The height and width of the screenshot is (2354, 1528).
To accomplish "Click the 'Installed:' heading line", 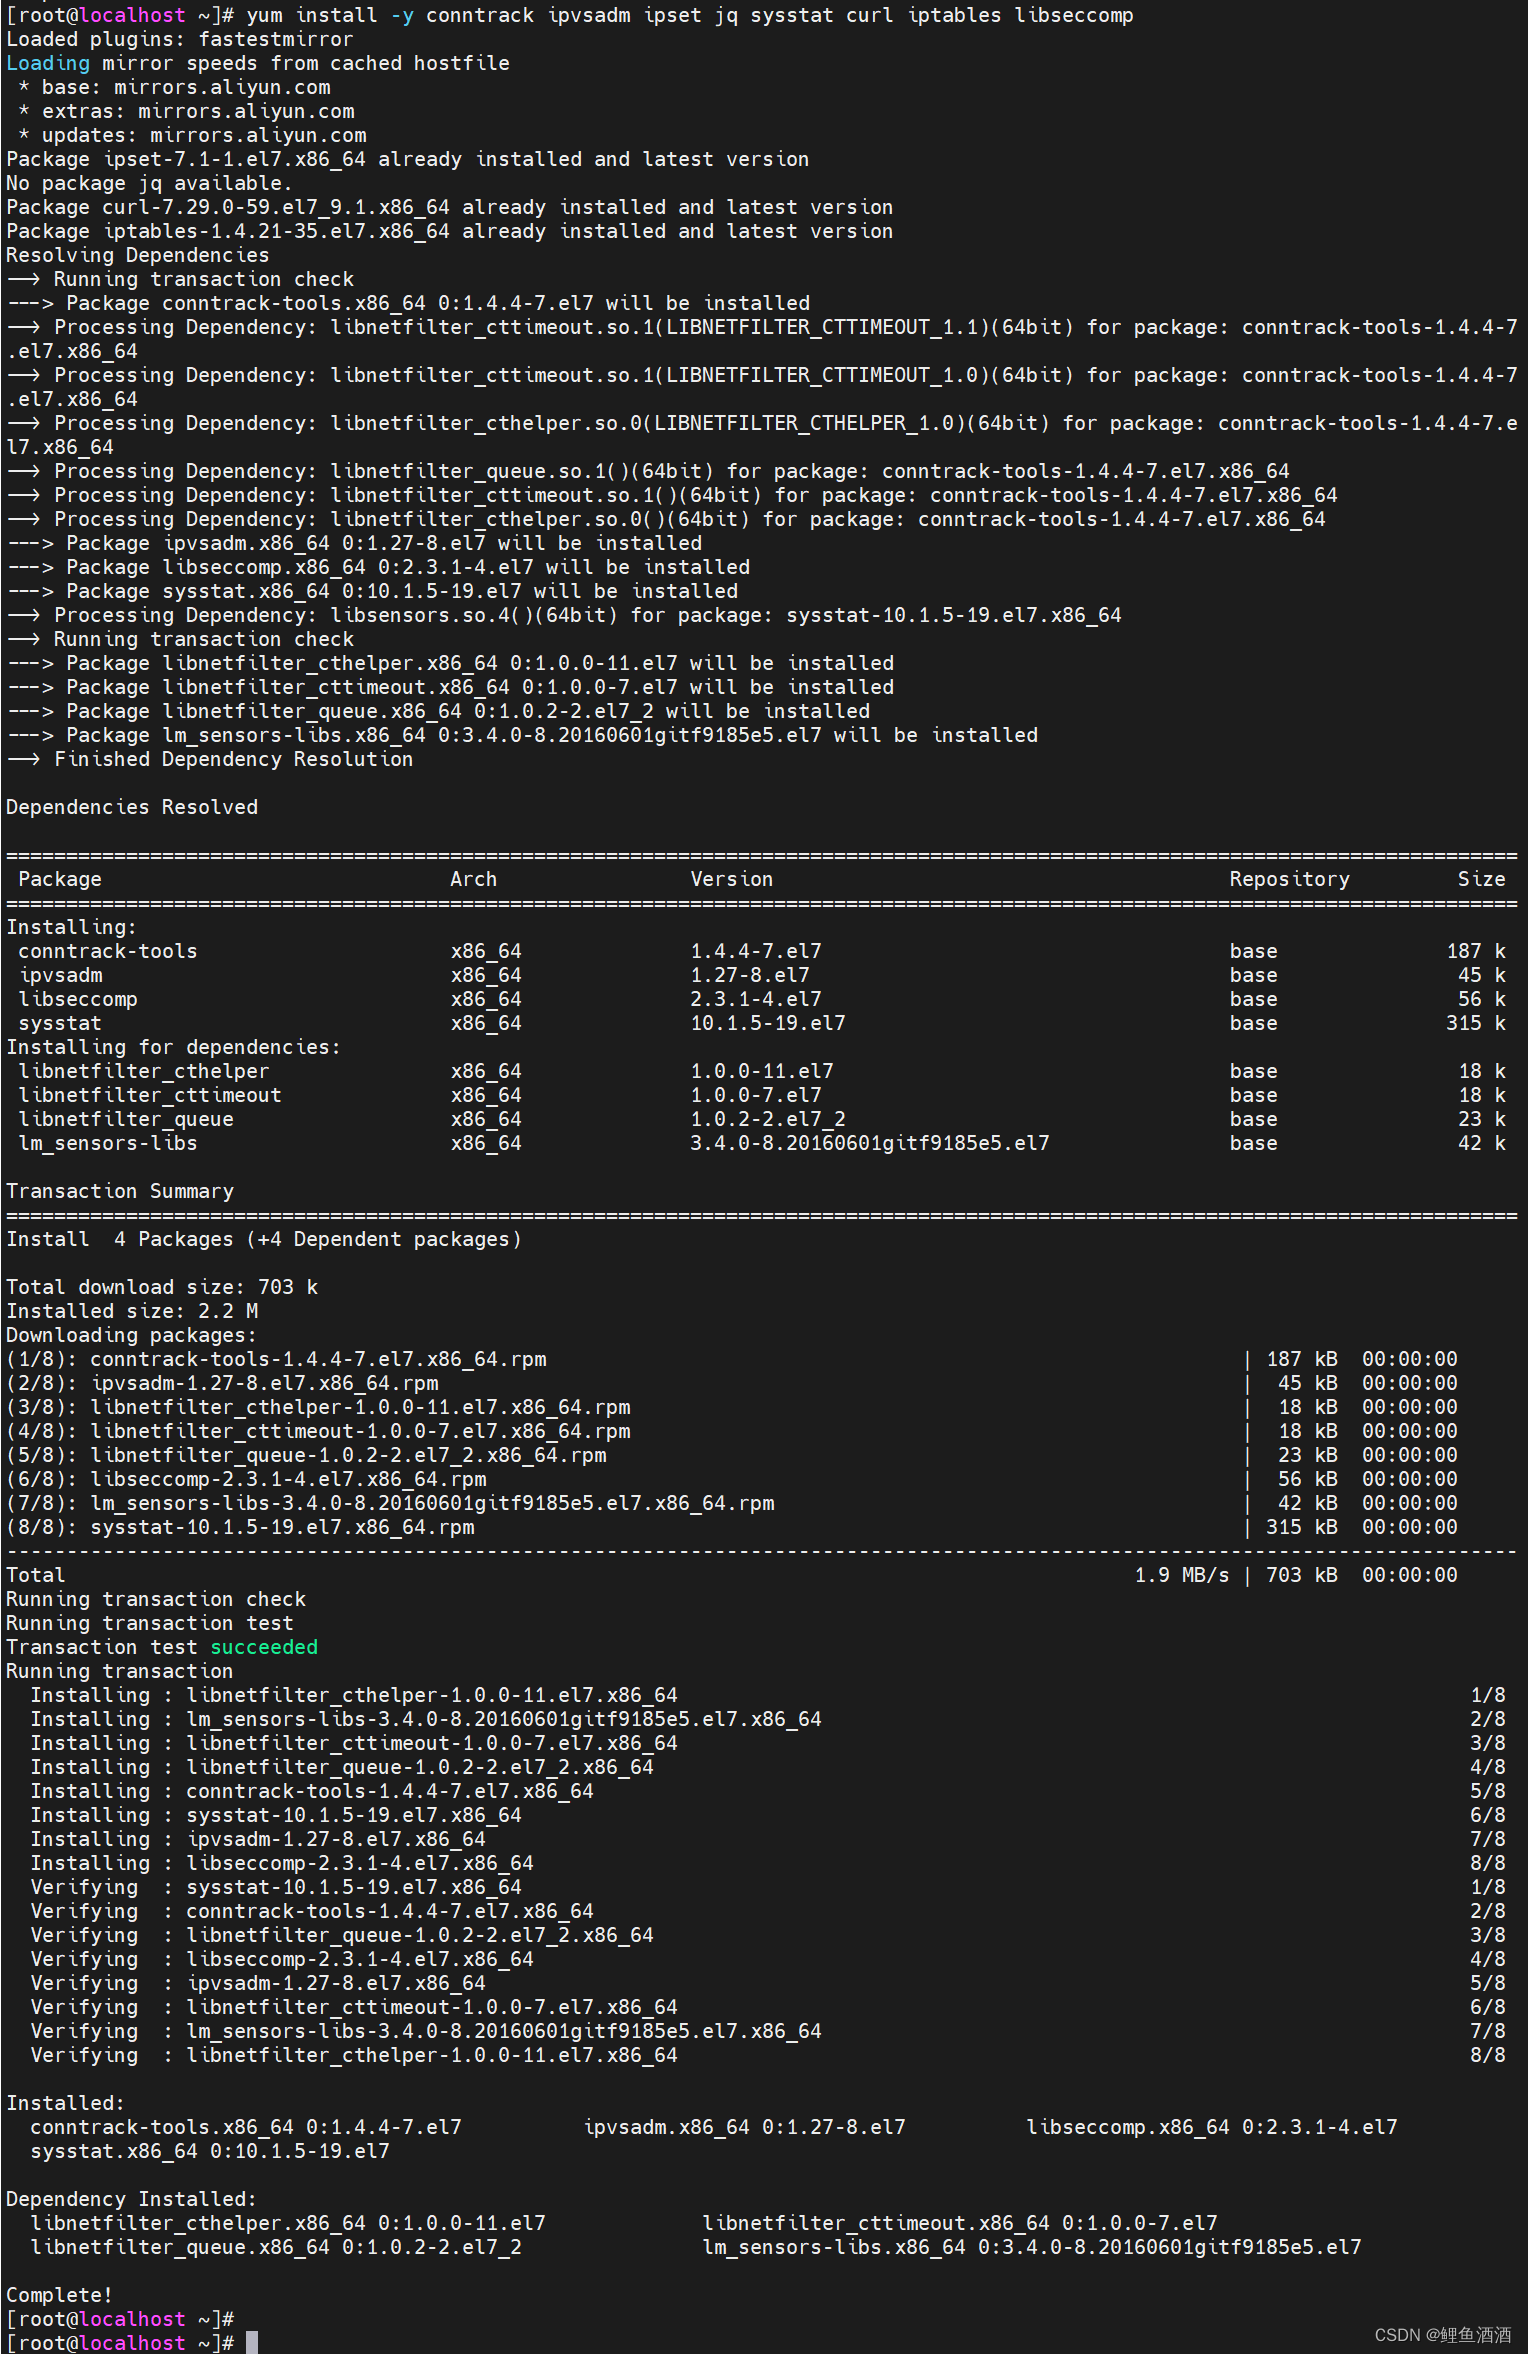I will (x=66, y=2103).
